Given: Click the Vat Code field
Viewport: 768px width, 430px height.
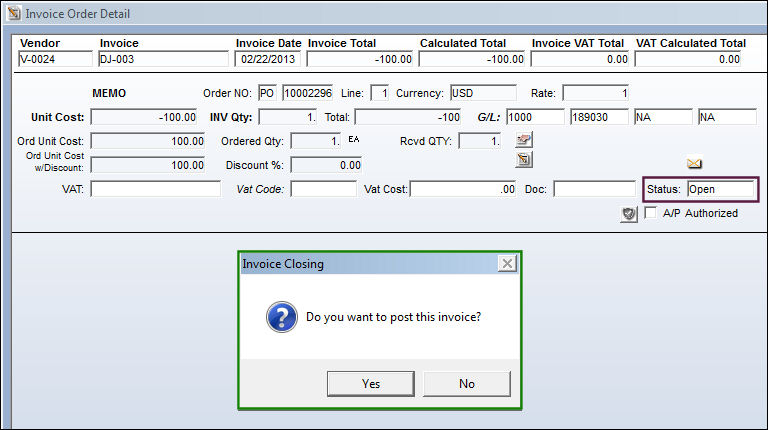Looking at the screenshot, I should pyautogui.click(x=323, y=189).
